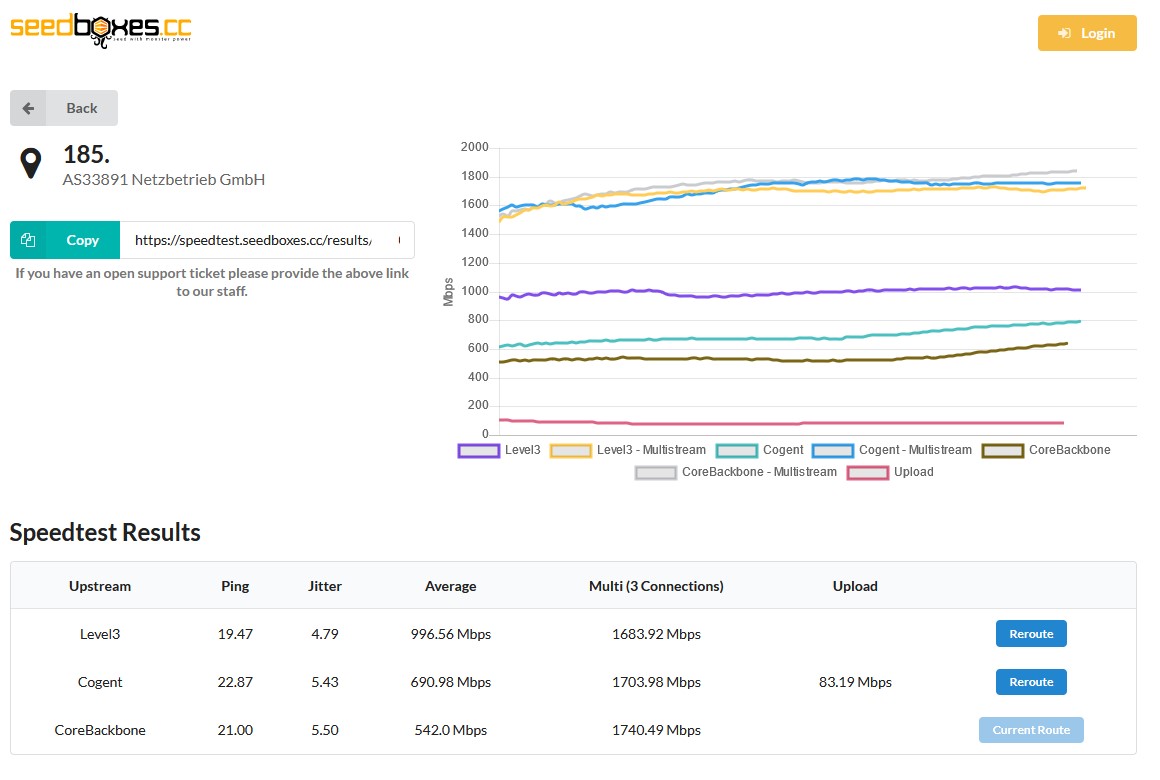Click the Current Route button for CoreBackbone
This screenshot has height=780, width=1160.
click(1031, 730)
